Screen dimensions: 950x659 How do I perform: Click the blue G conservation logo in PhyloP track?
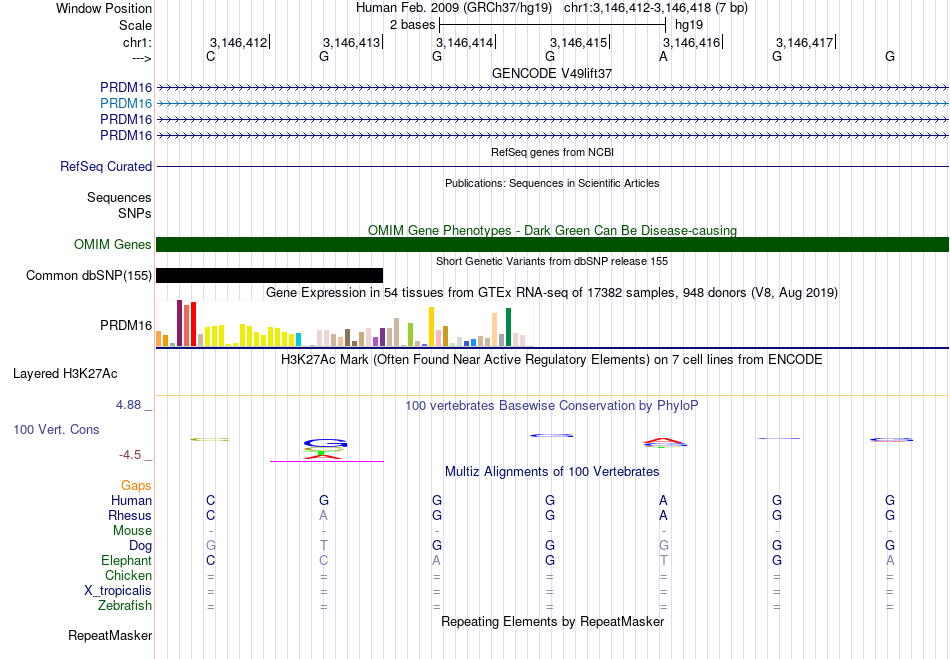click(x=325, y=443)
